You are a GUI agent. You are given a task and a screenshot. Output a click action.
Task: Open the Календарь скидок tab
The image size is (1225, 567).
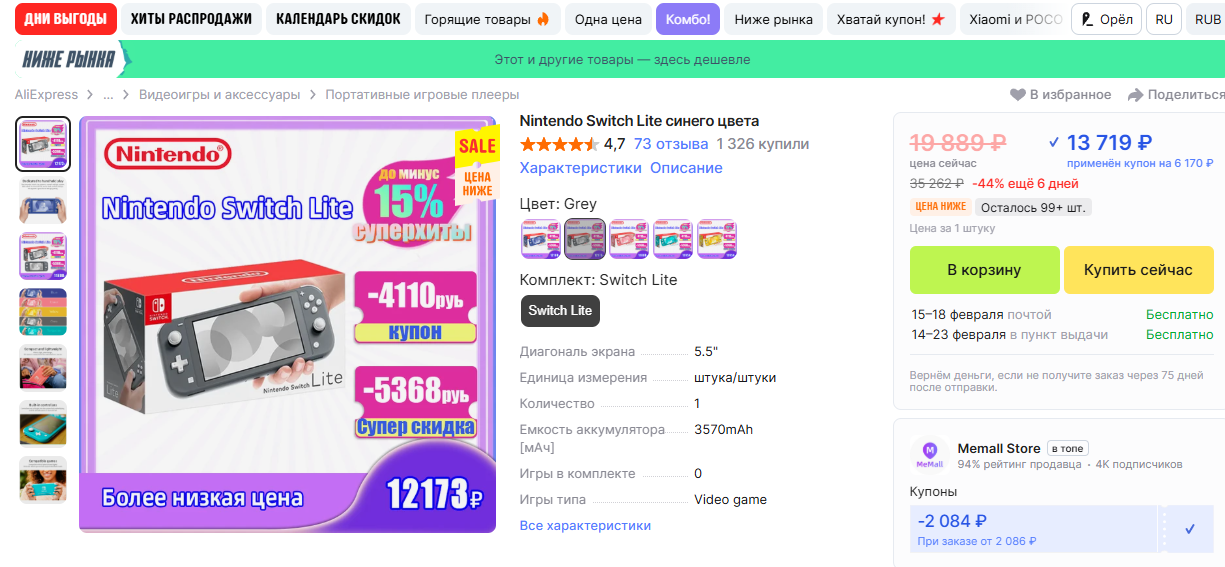[338, 19]
